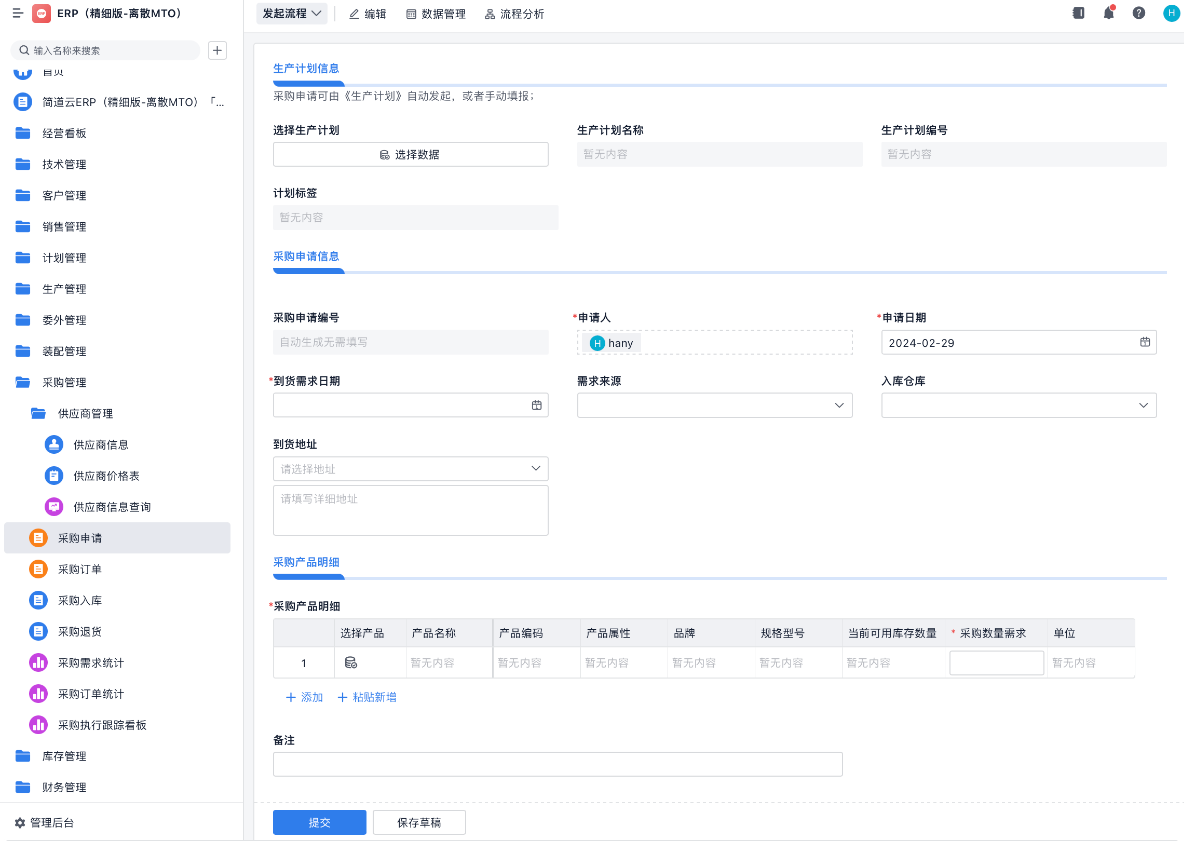Image resolution: width=1184 pixels, height=843 pixels.
Task: Click the 保存草稿 button
Action: [419, 822]
